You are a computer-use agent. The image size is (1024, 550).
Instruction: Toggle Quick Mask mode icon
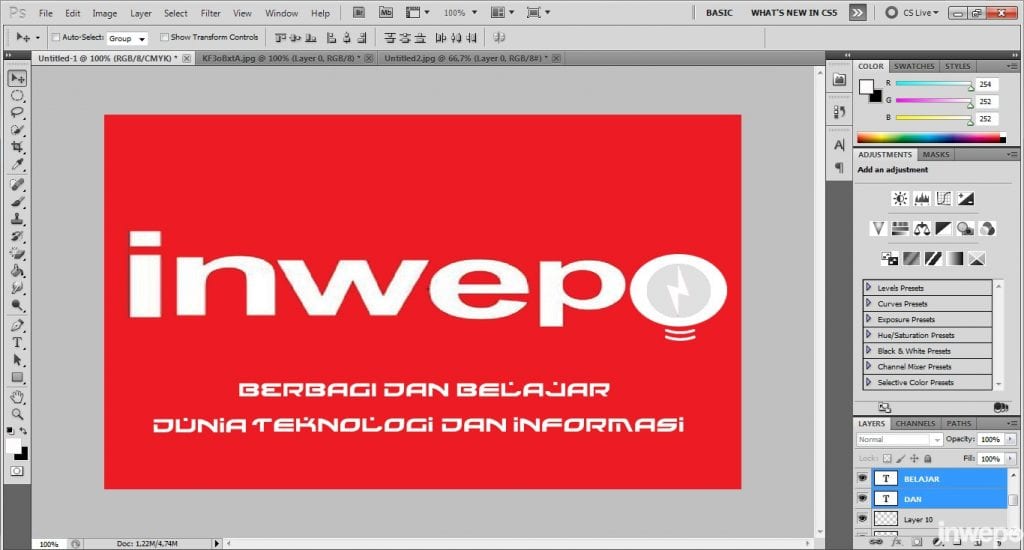pyautogui.click(x=17, y=471)
